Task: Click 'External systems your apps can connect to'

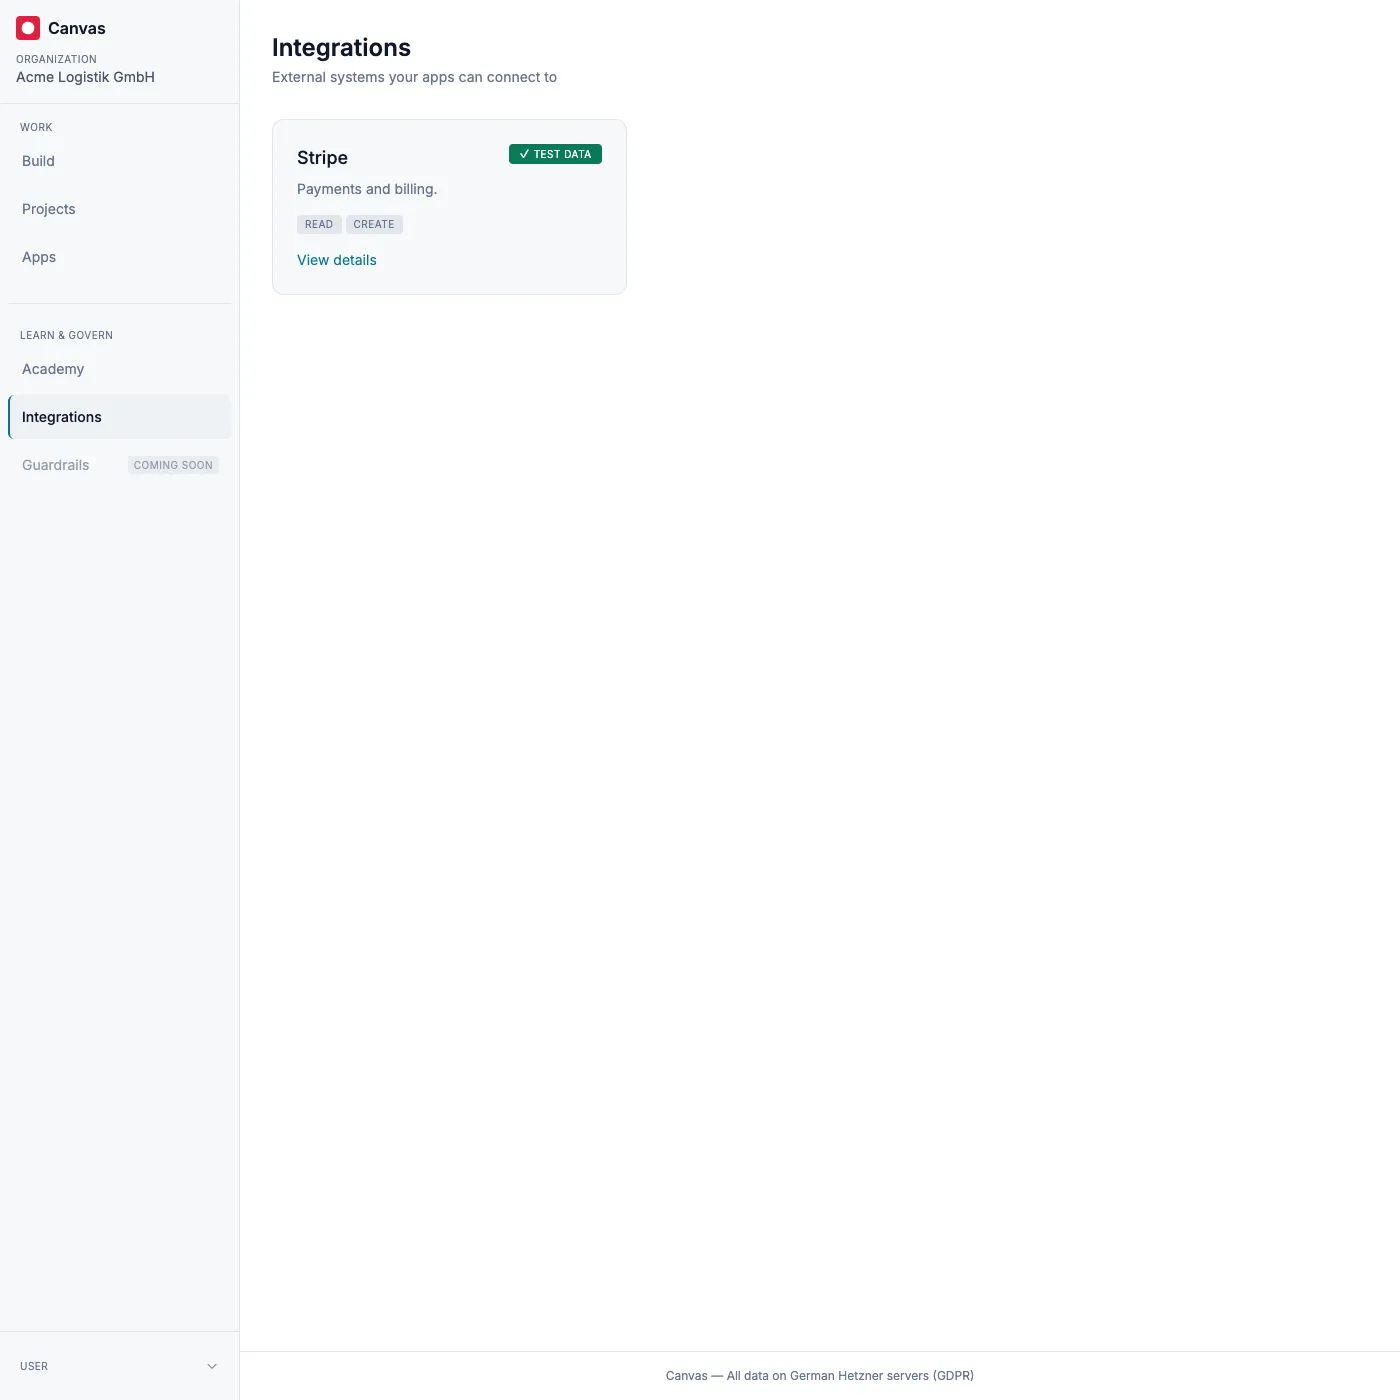Action: 414,77
